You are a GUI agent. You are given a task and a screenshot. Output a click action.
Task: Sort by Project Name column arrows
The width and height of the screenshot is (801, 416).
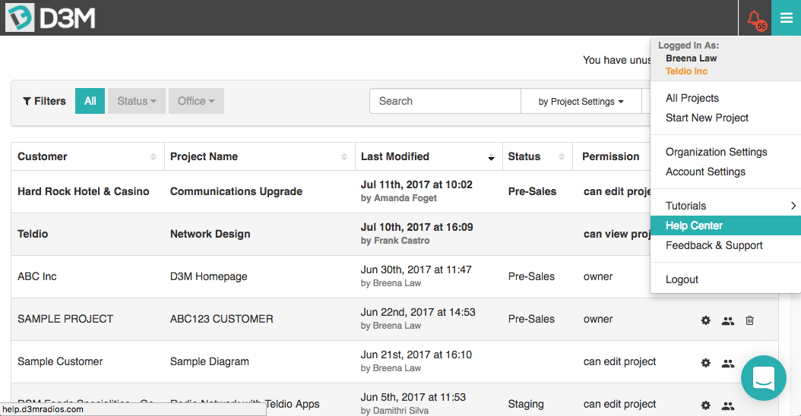(x=344, y=157)
